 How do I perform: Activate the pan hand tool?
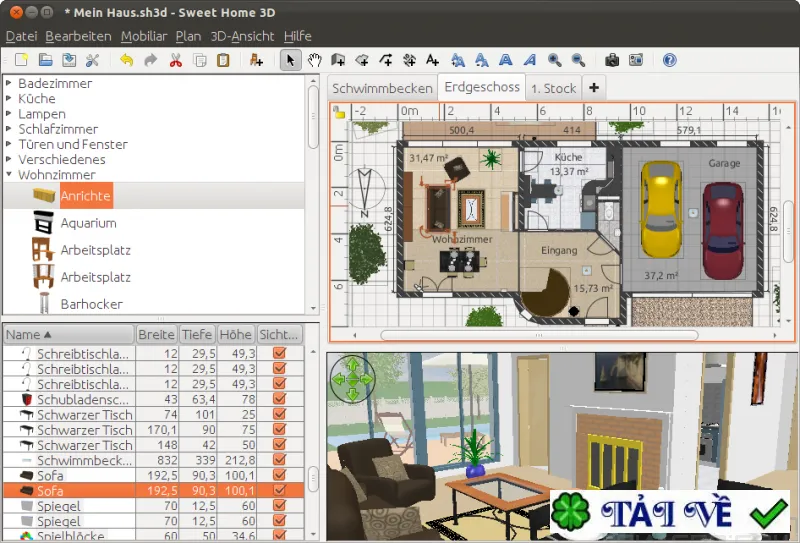tap(314, 60)
